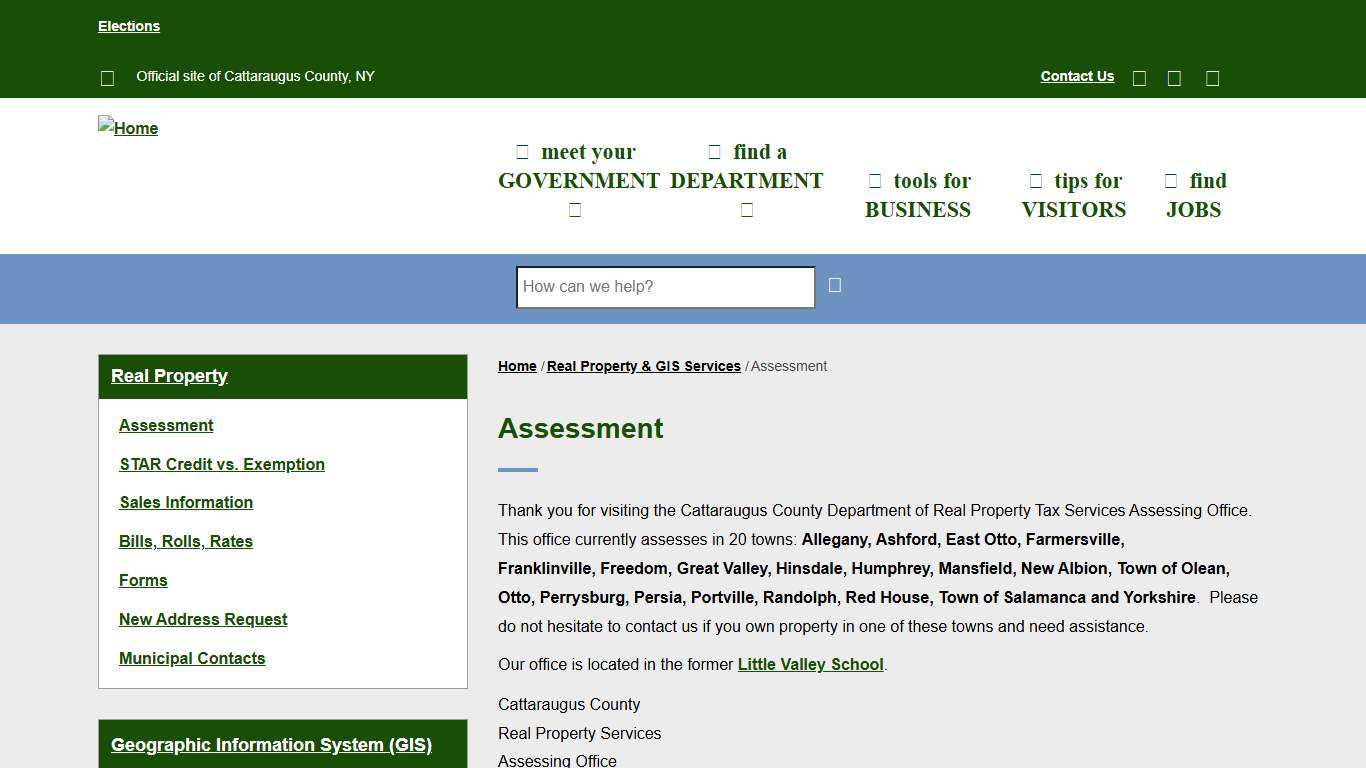Open 'Geographic Information System (GIS)' section
1366x768 pixels.
tap(271, 745)
